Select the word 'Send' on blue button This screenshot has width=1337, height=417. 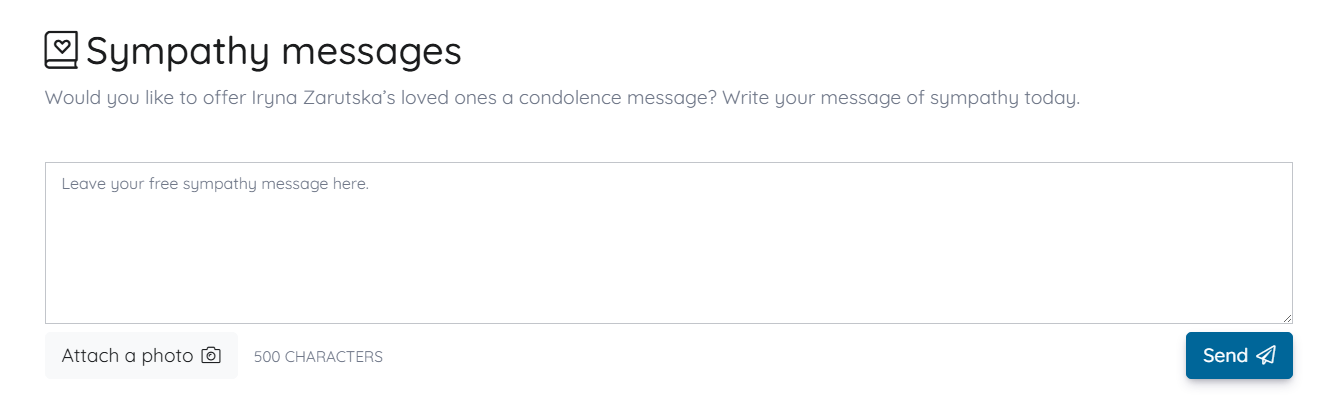click(x=1225, y=356)
